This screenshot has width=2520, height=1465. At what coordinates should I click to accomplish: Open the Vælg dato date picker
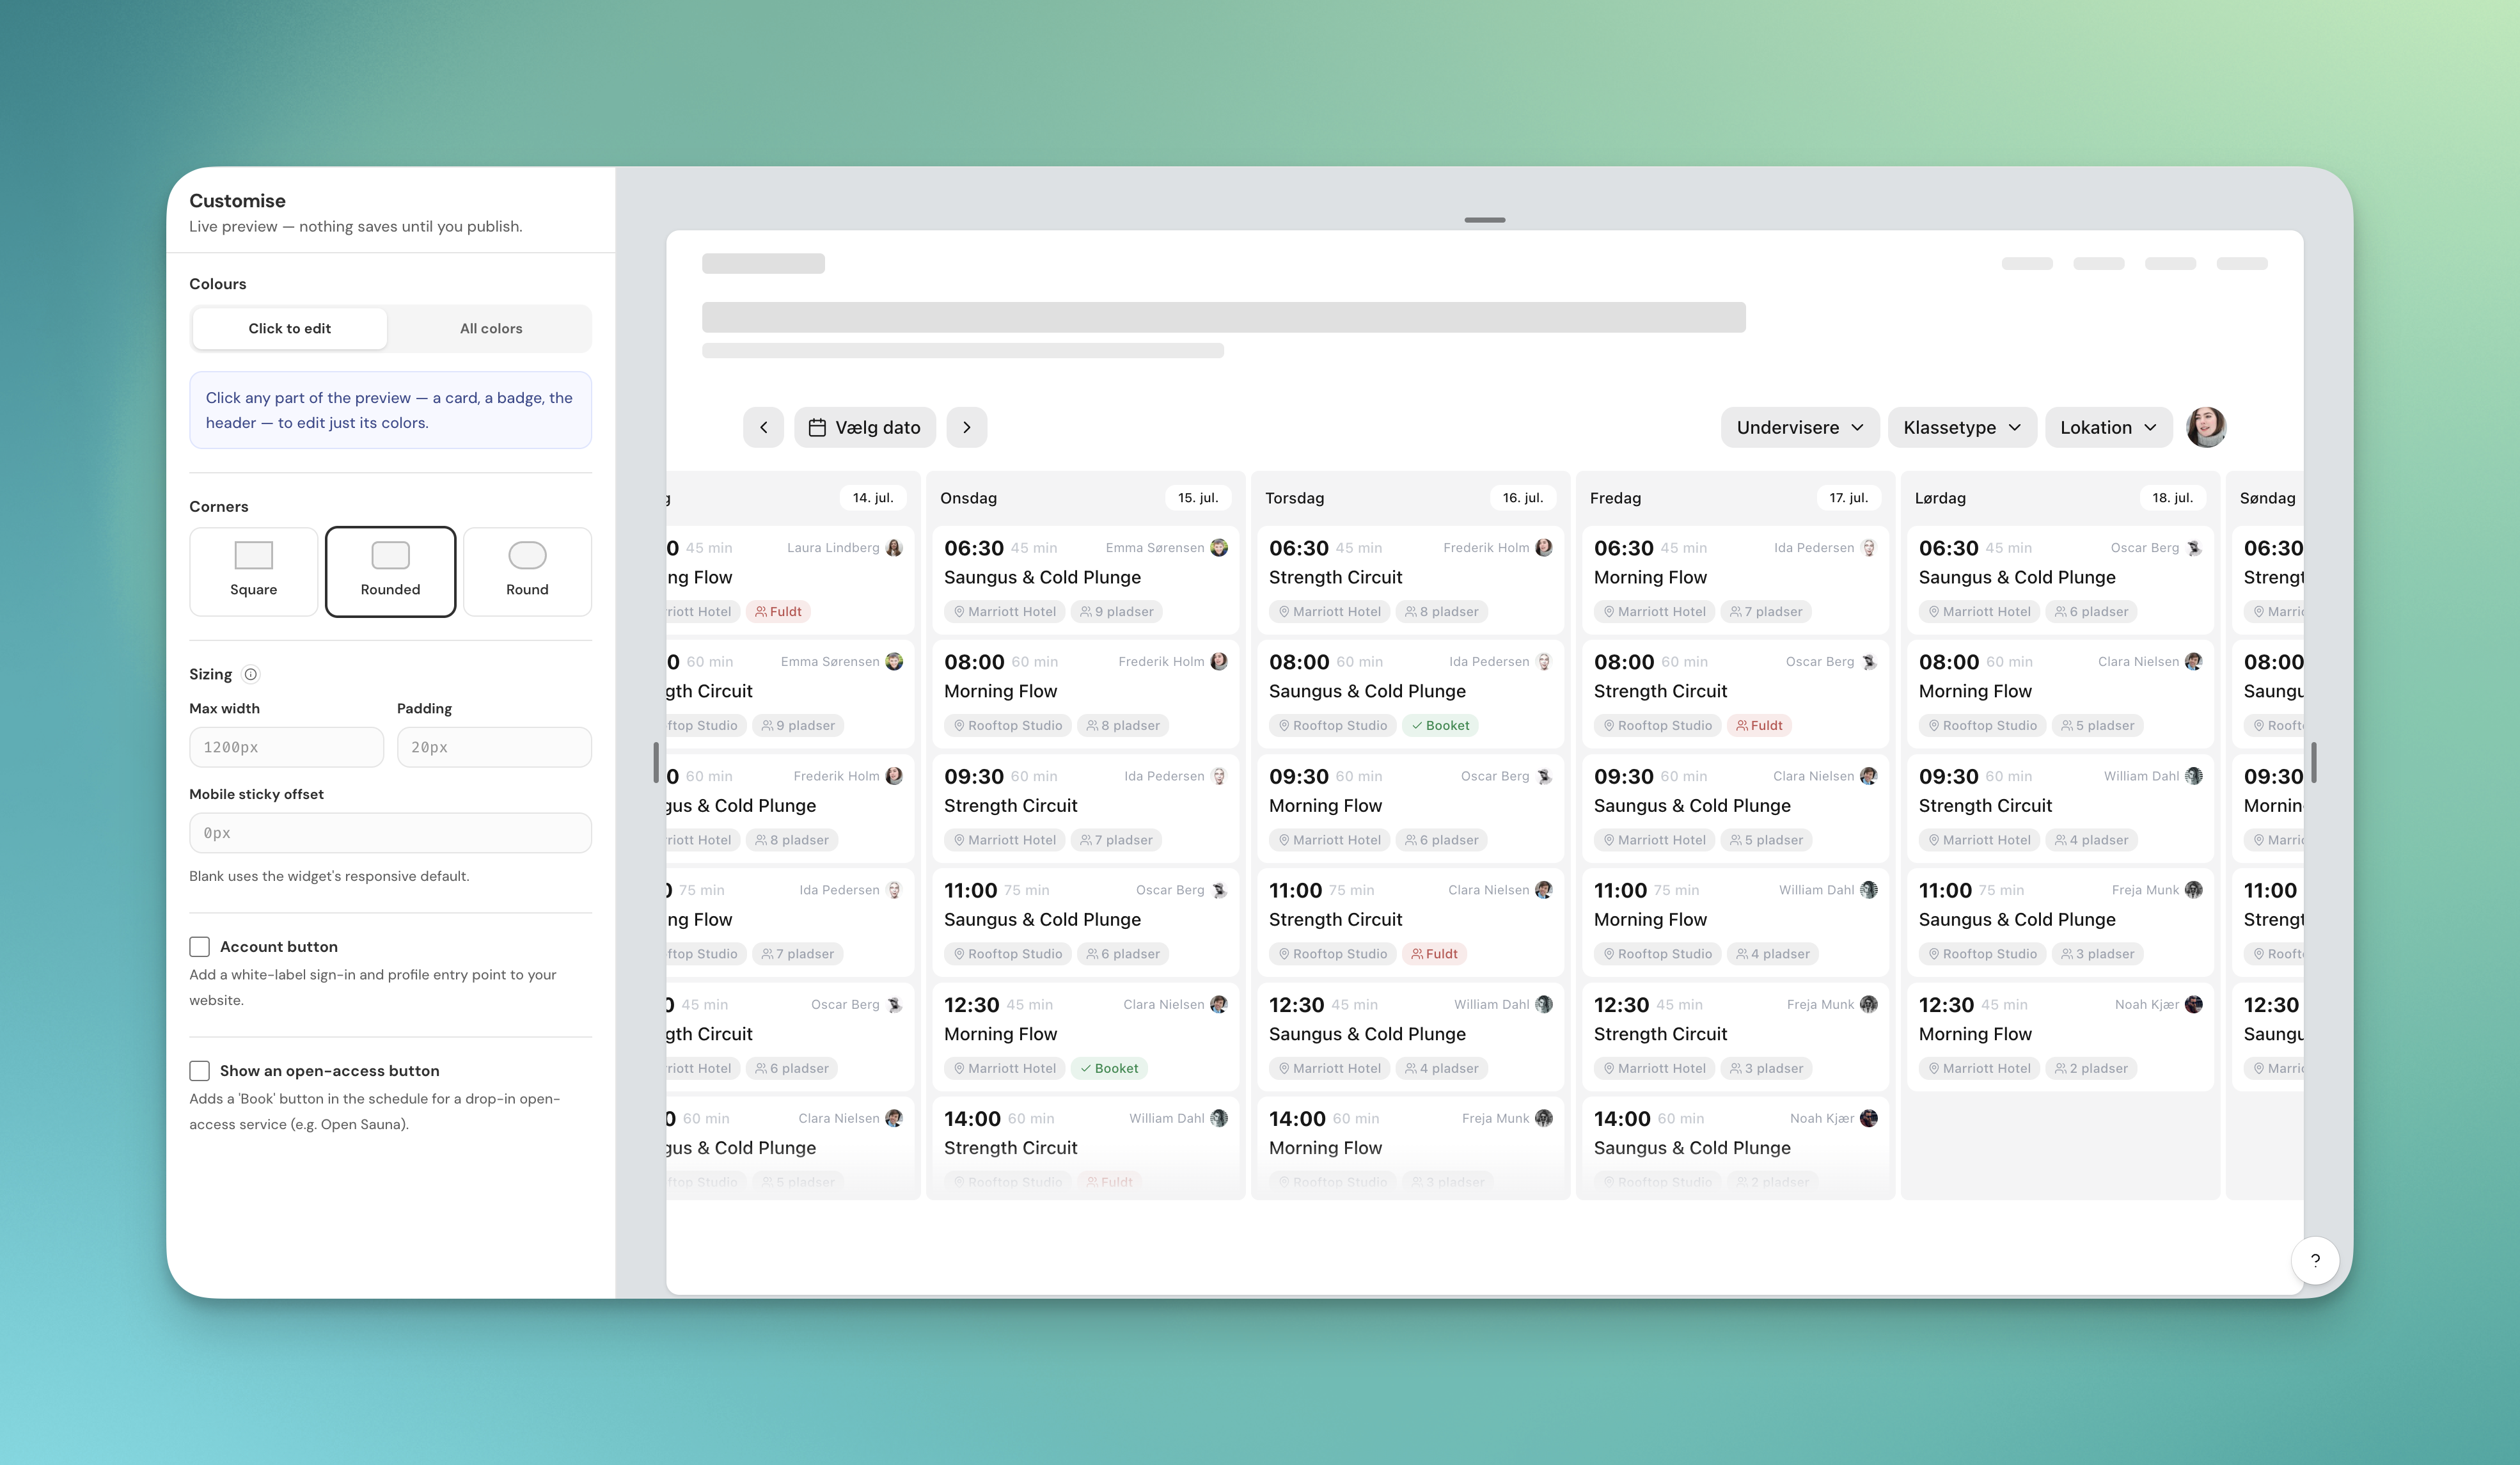[864, 427]
